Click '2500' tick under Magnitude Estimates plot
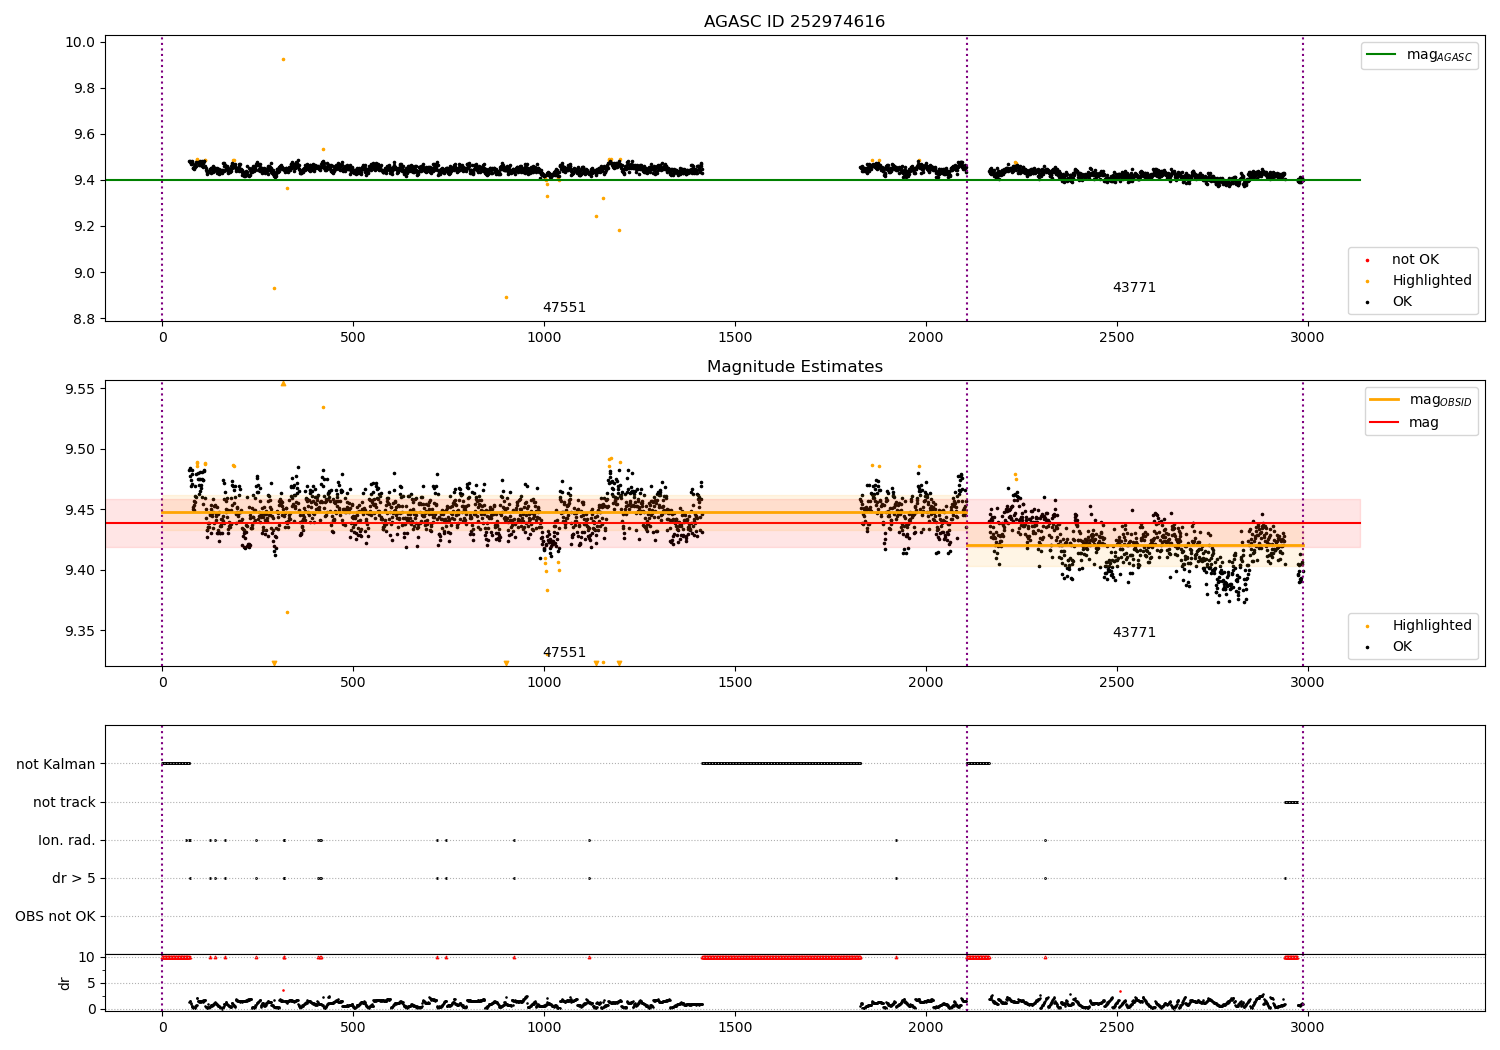This screenshot has width=1500, height=1050. tap(1116, 683)
